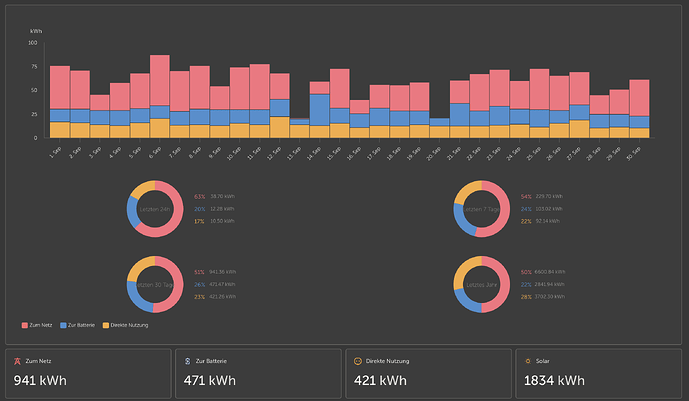Click the 3702.30 kWh value
Viewport: 689px width, 401px height.
coord(550,297)
